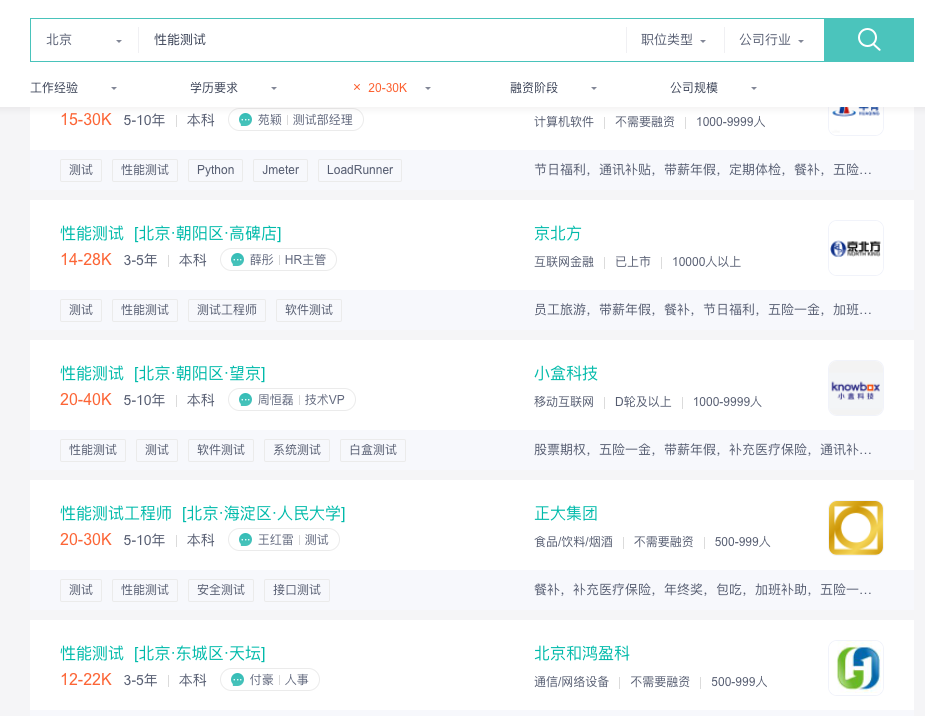925x716 pixels.
Task: Open the 学历要求 filter dropdown
Action: 234,88
